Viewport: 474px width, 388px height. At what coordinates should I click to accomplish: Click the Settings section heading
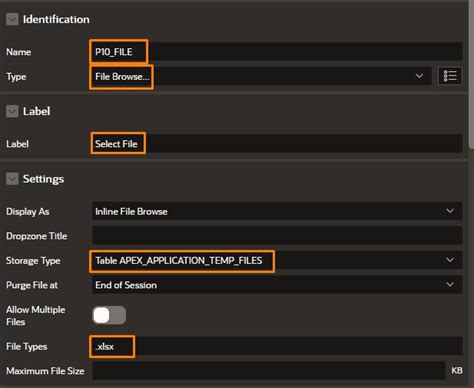tap(43, 179)
